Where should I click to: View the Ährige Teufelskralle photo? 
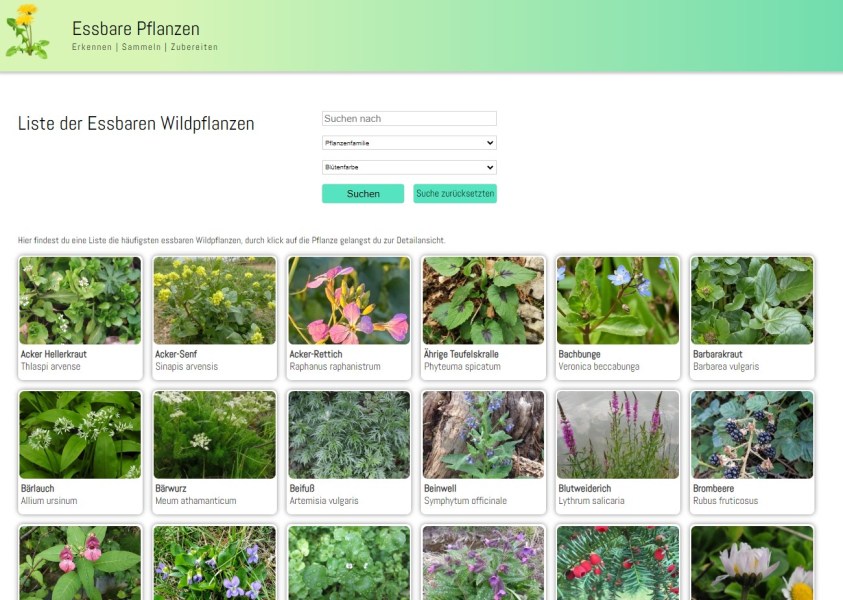[x=483, y=301]
